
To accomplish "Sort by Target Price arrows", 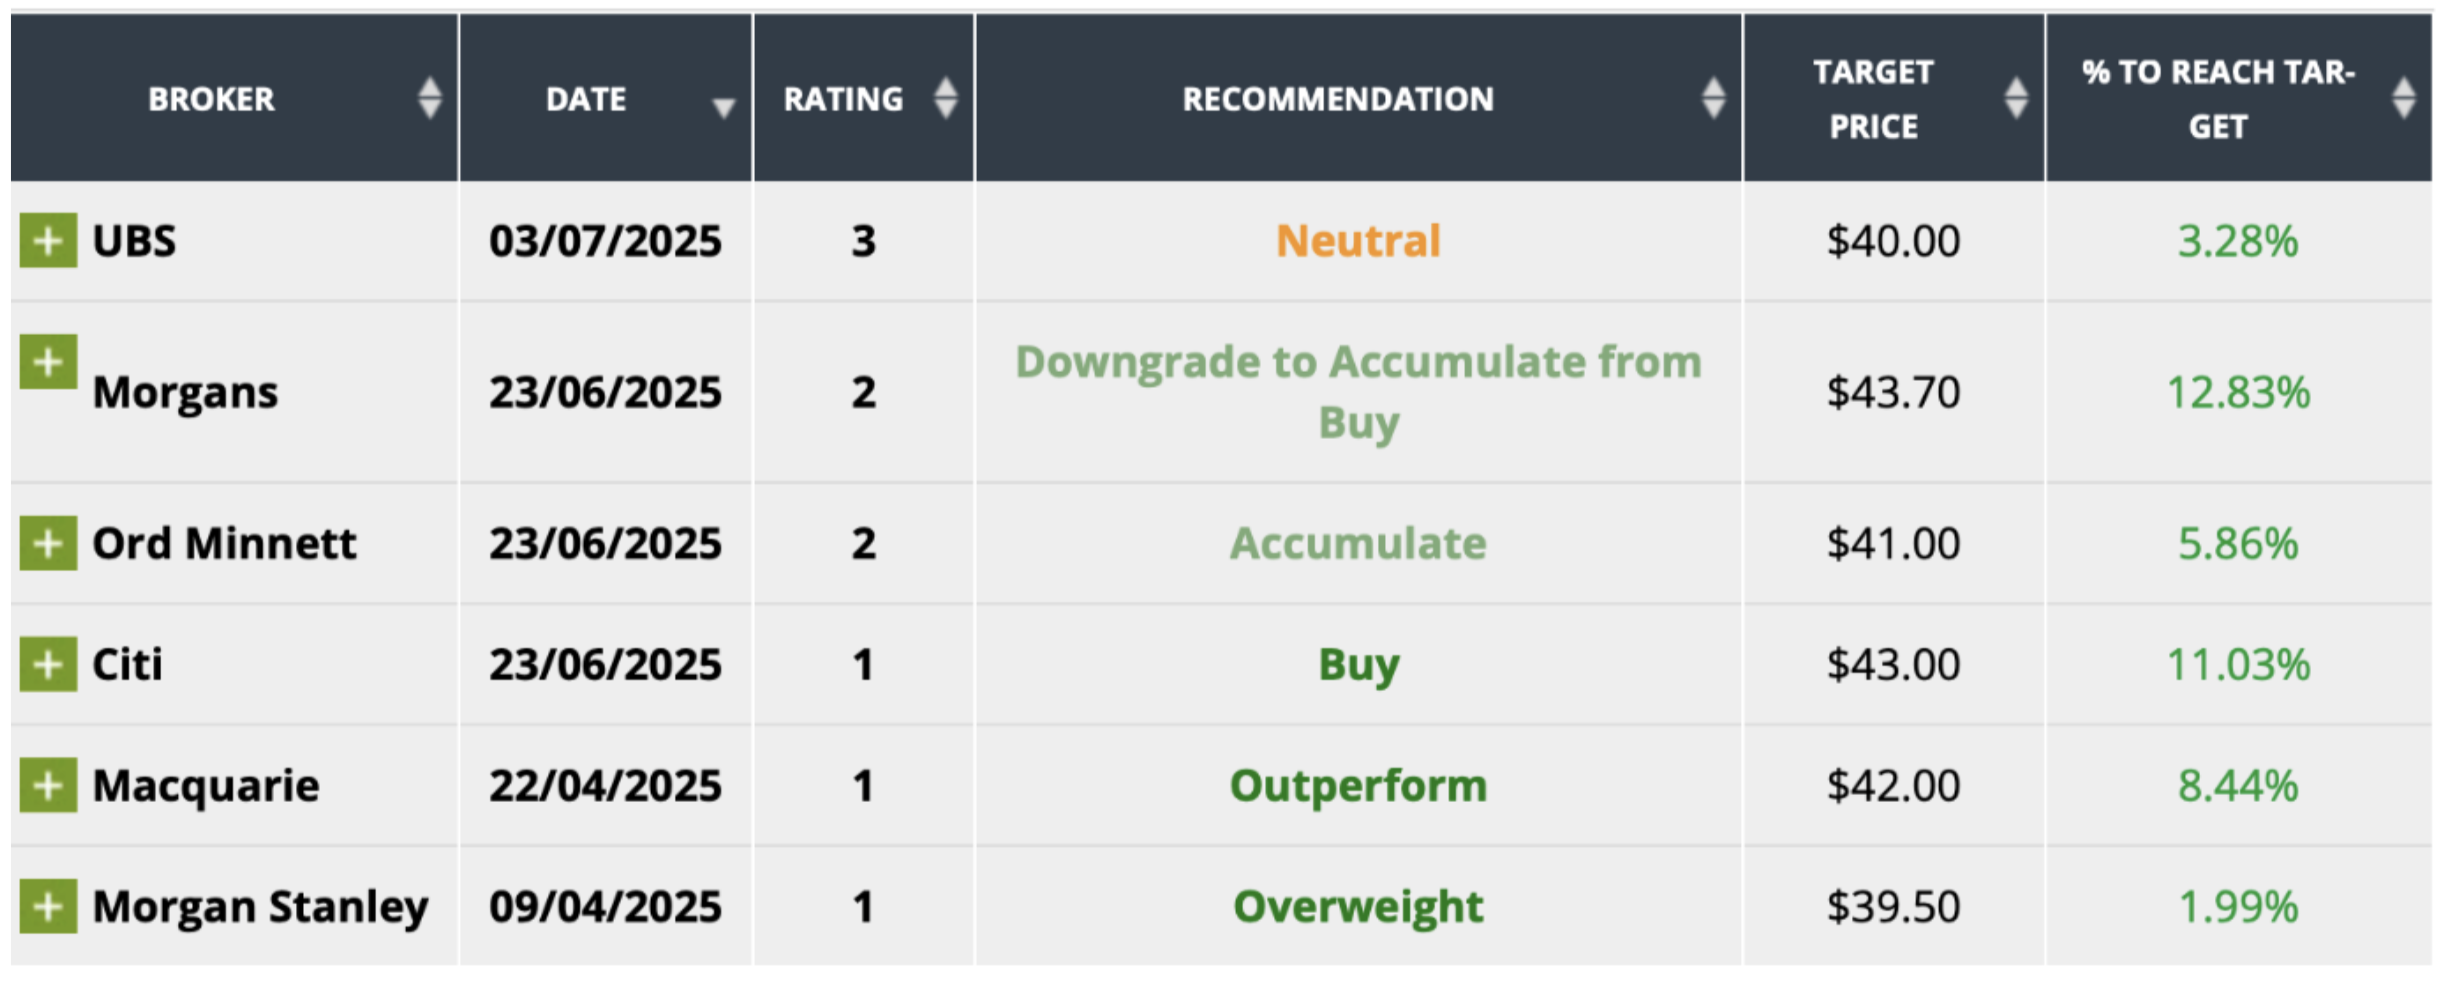I will [2016, 98].
